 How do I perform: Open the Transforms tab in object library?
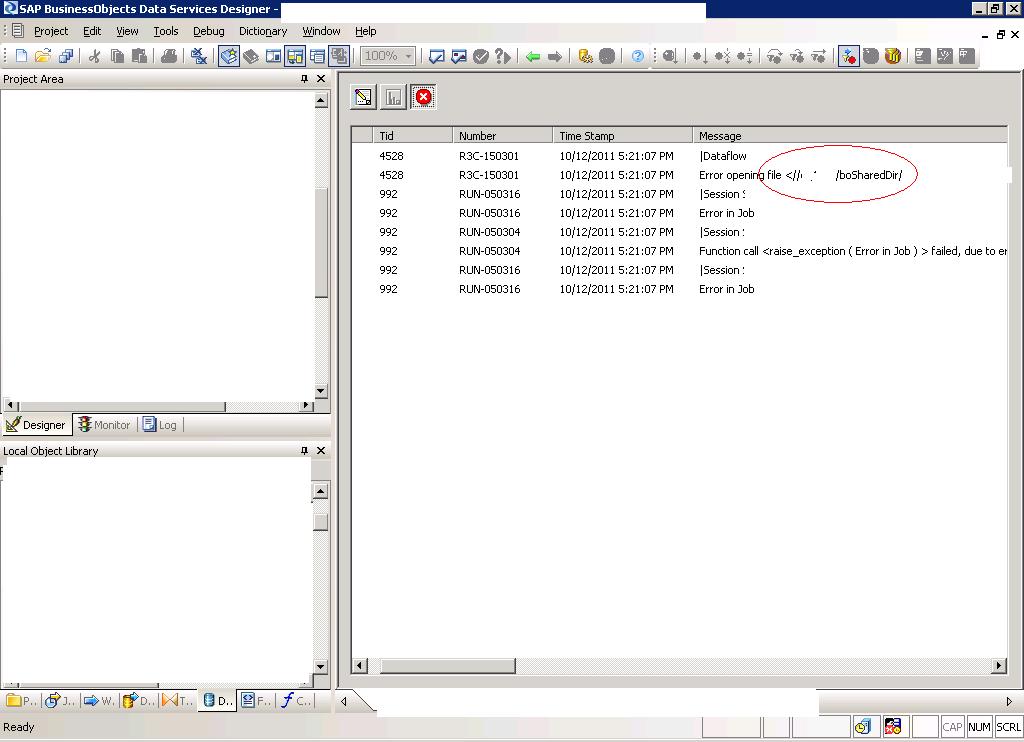tap(178, 700)
